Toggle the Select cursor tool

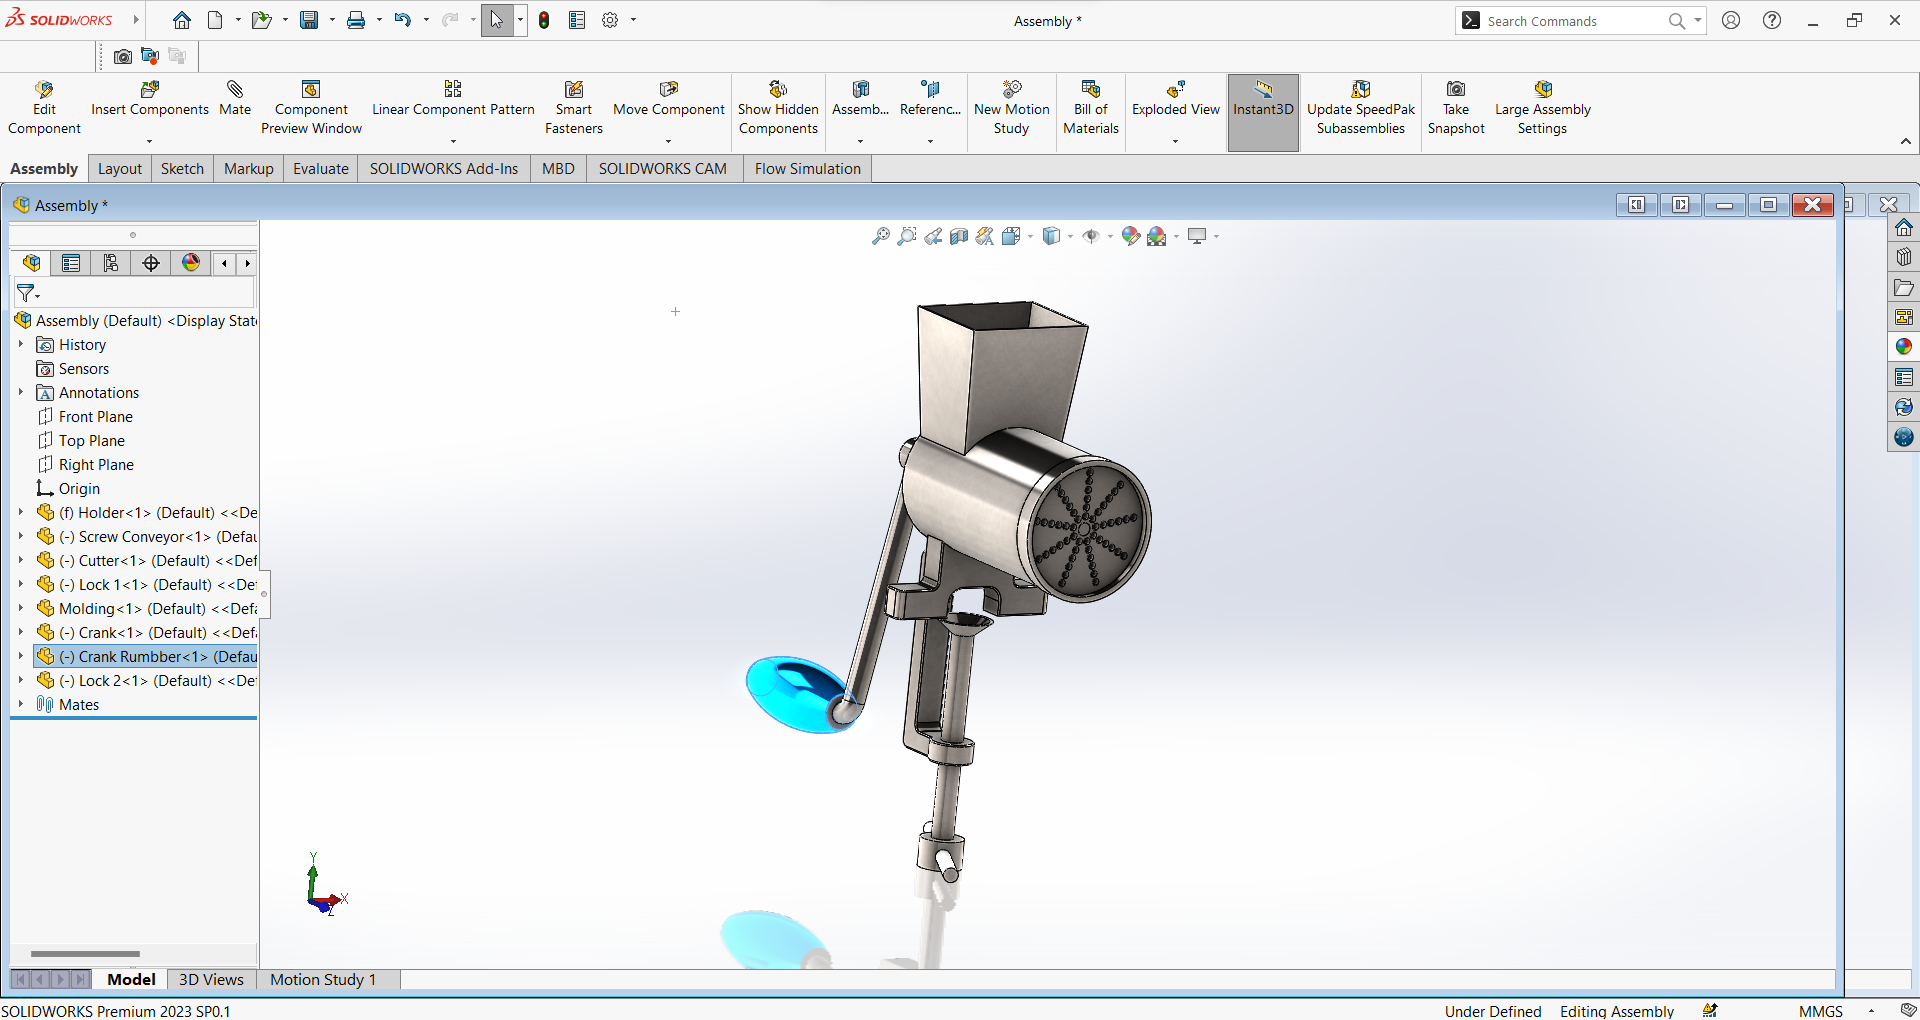click(x=497, y=20)
